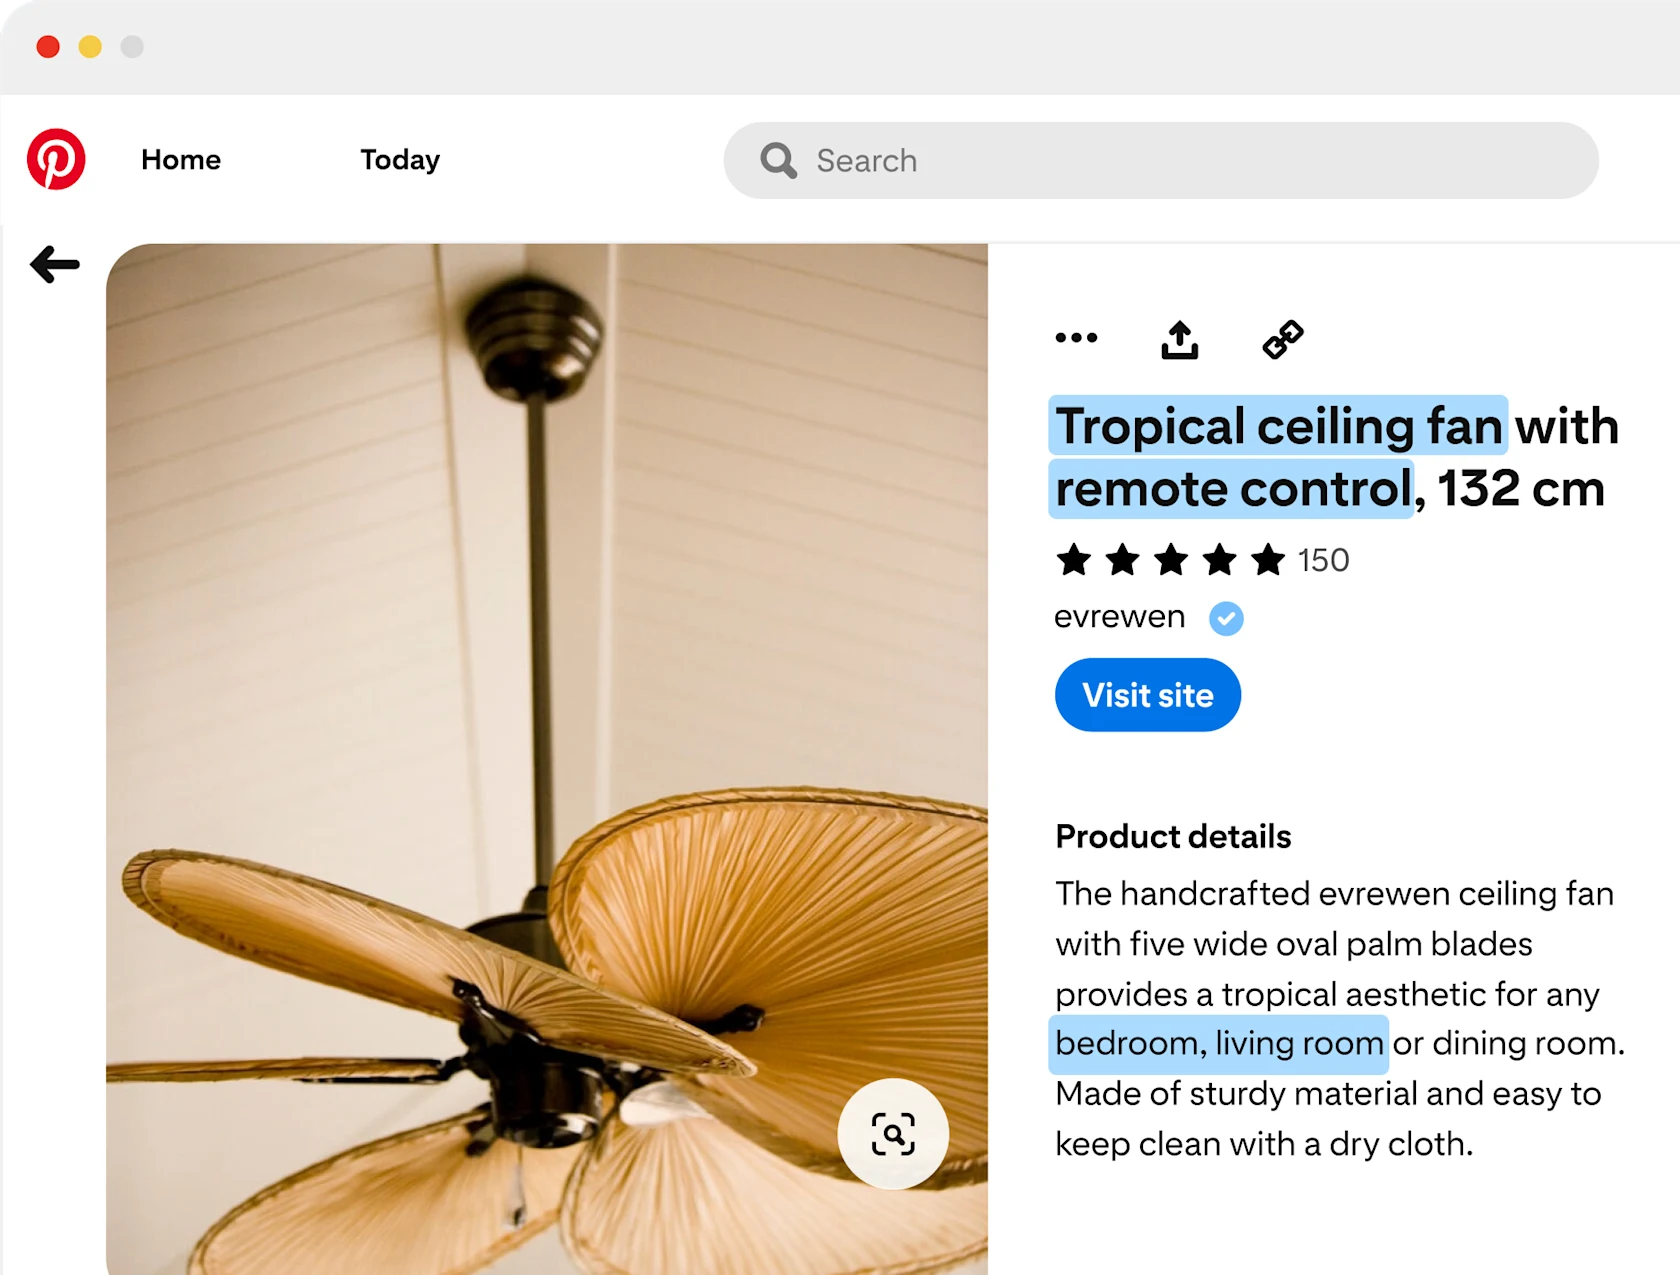Copy link using the chain icon
The image size is (1680, 1275).
click(x=1283, y=340)
